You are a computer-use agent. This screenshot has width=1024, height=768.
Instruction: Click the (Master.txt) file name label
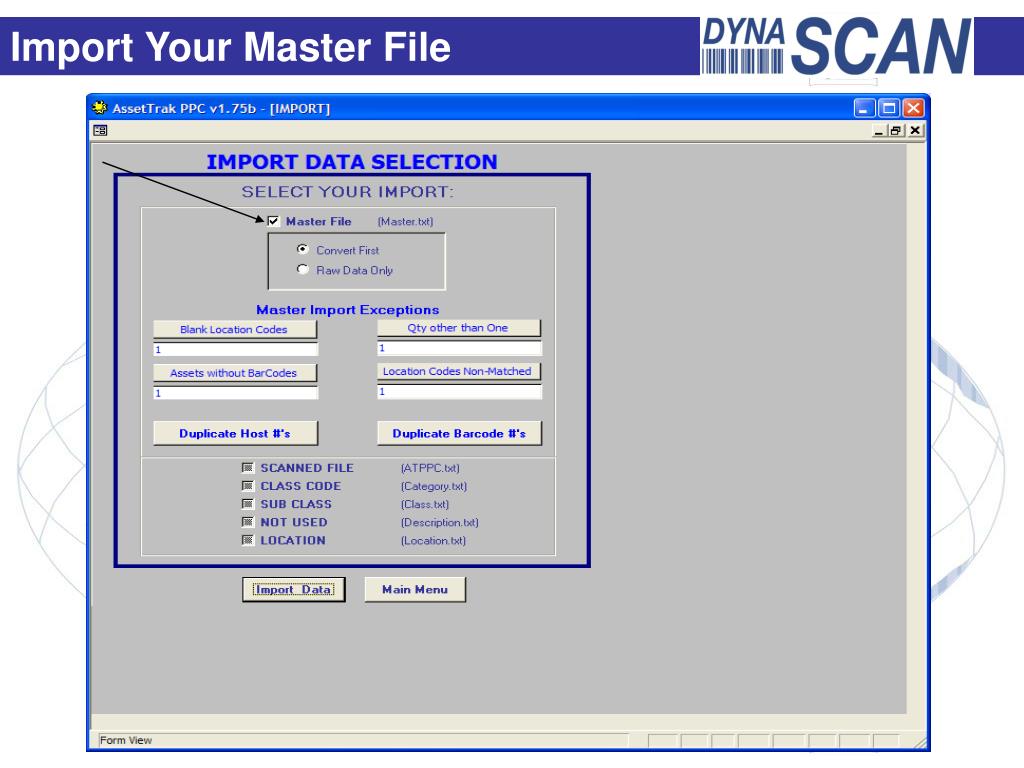pyautogui.click(x=406, y=221)
